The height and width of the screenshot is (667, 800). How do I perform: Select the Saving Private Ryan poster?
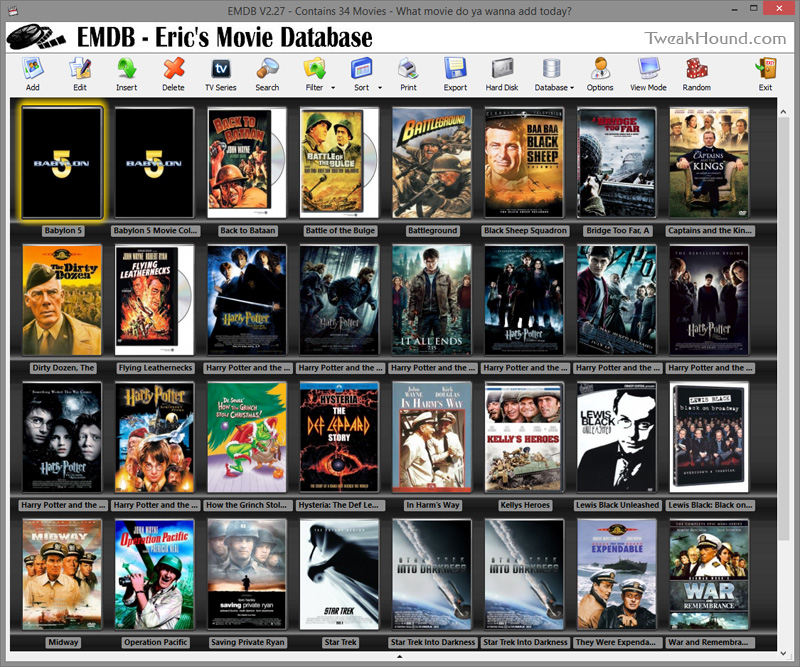coord(247,575)
